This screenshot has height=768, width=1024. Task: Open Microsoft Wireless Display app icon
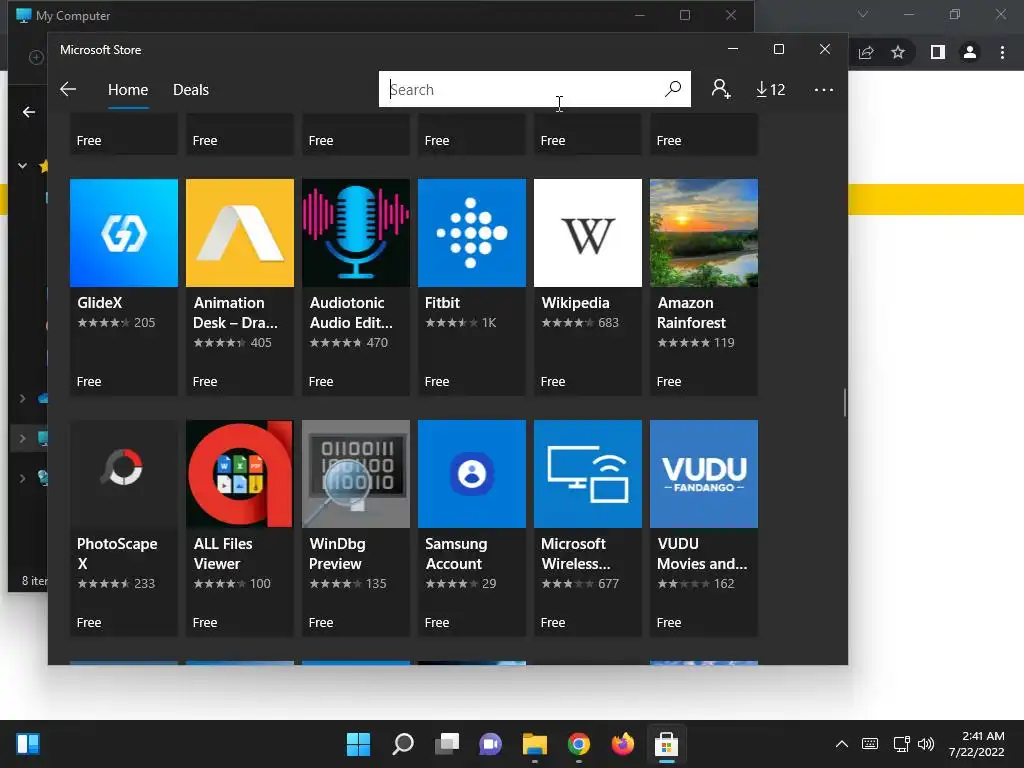click(588, 473)
